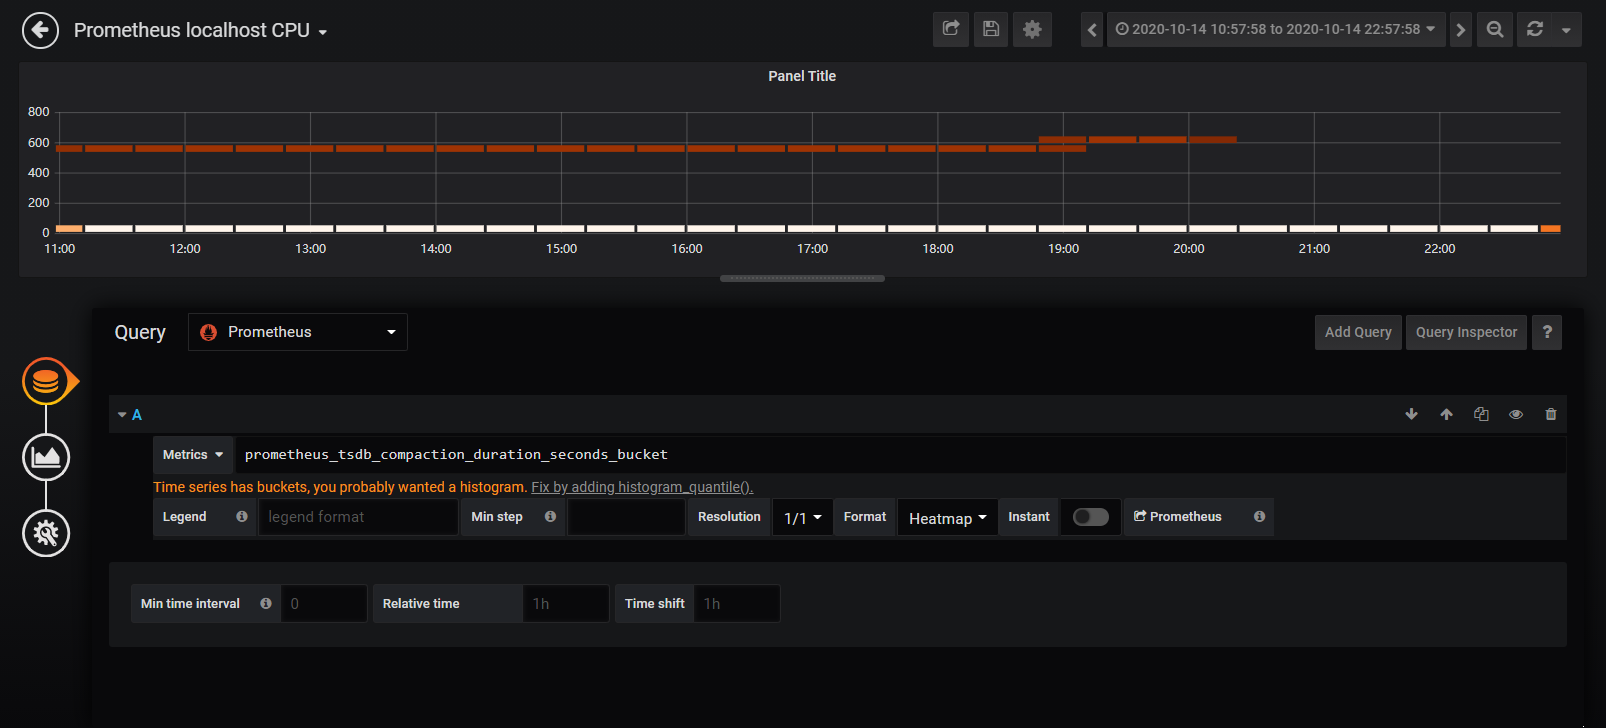The image size is (1606, 728).
Task: Click the question mark help button
Action: (1547, 332)
